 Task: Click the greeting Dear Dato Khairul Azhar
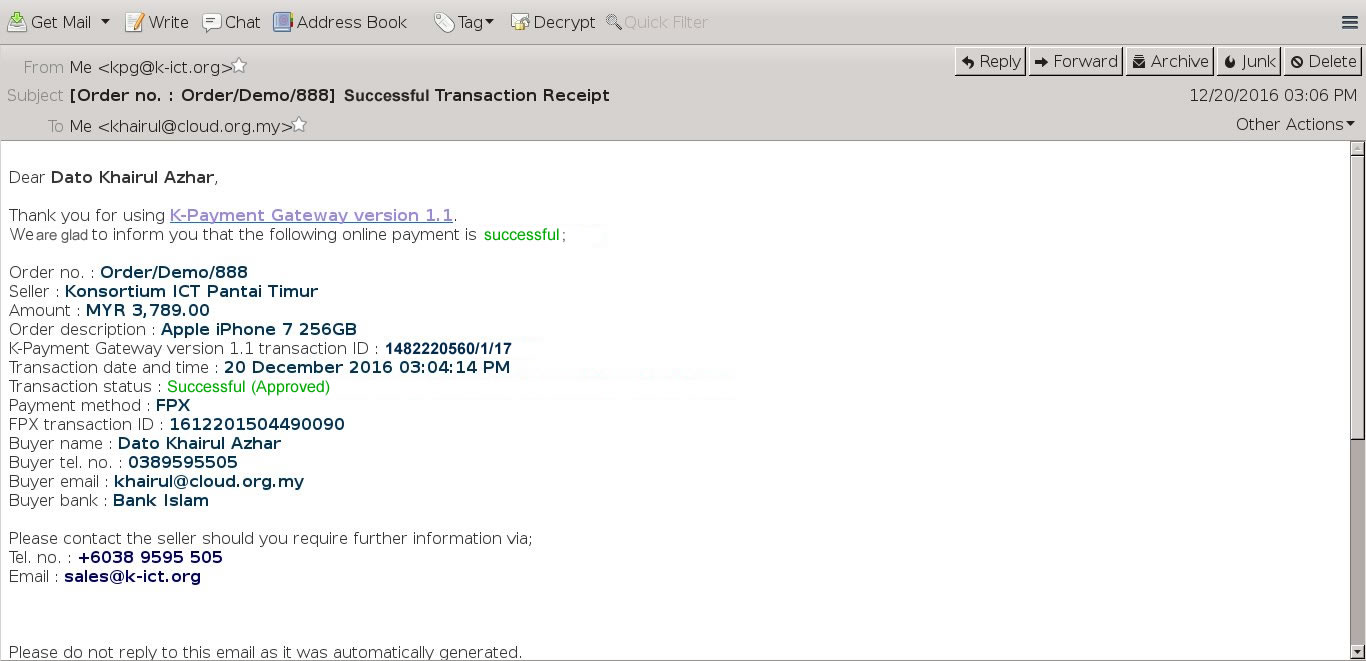click(113, 177)
